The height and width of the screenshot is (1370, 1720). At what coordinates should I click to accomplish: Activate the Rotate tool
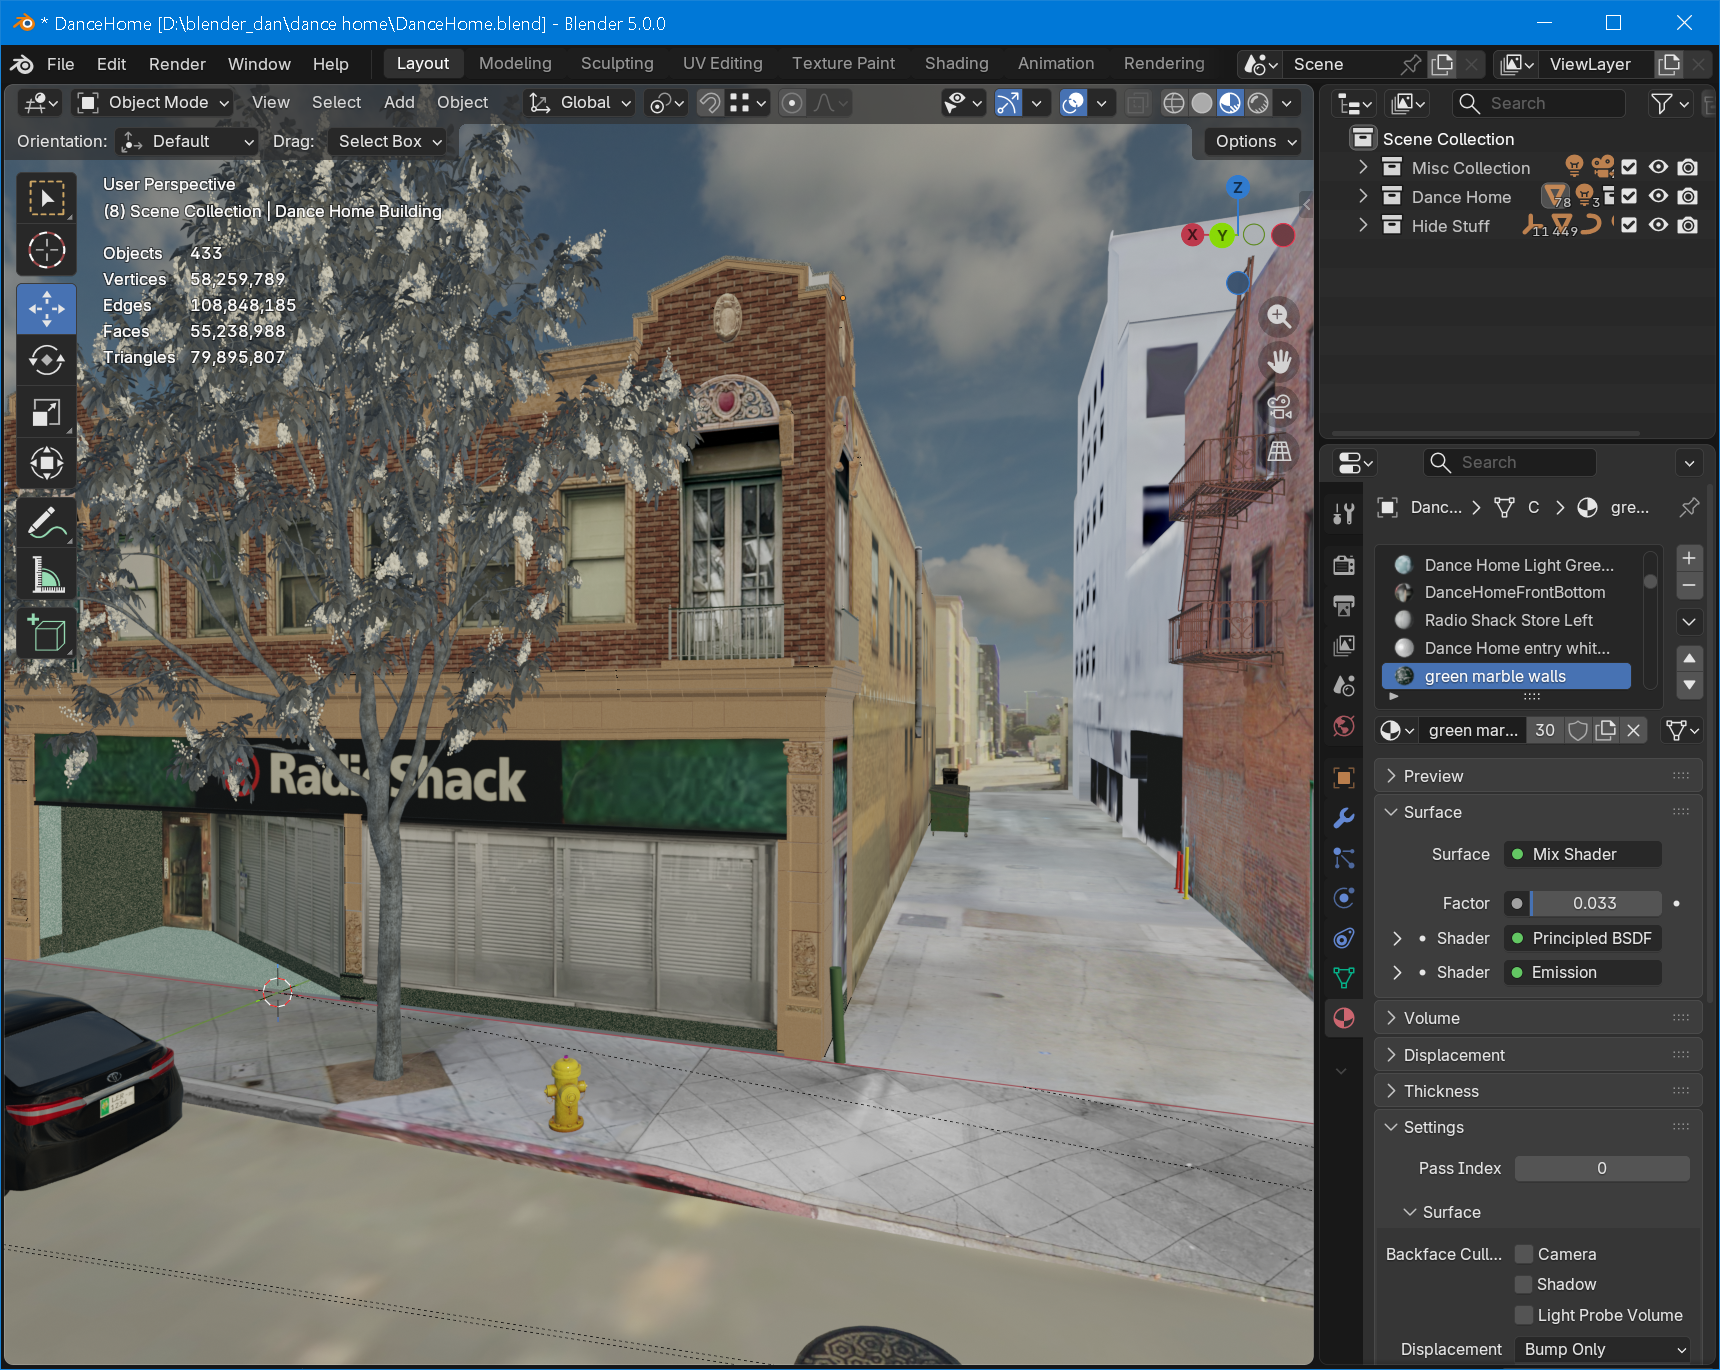pyautogui.click(x=46, y=360)
